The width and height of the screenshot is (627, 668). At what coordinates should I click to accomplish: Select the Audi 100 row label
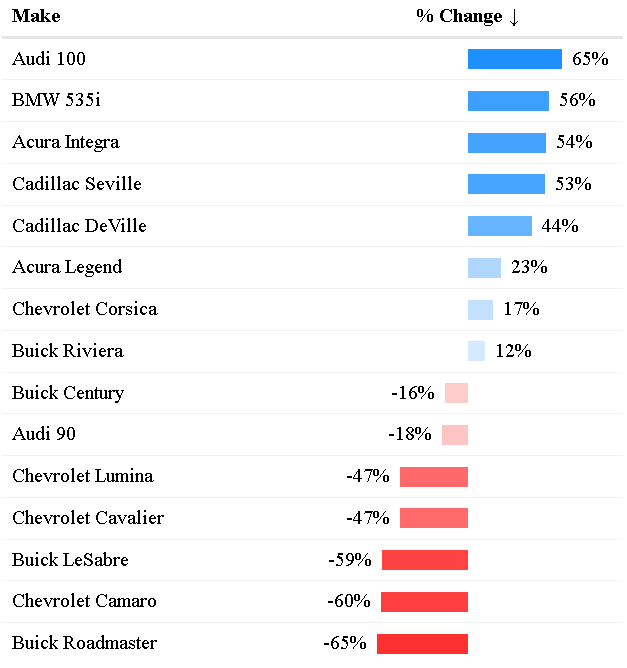pos(49,59)
